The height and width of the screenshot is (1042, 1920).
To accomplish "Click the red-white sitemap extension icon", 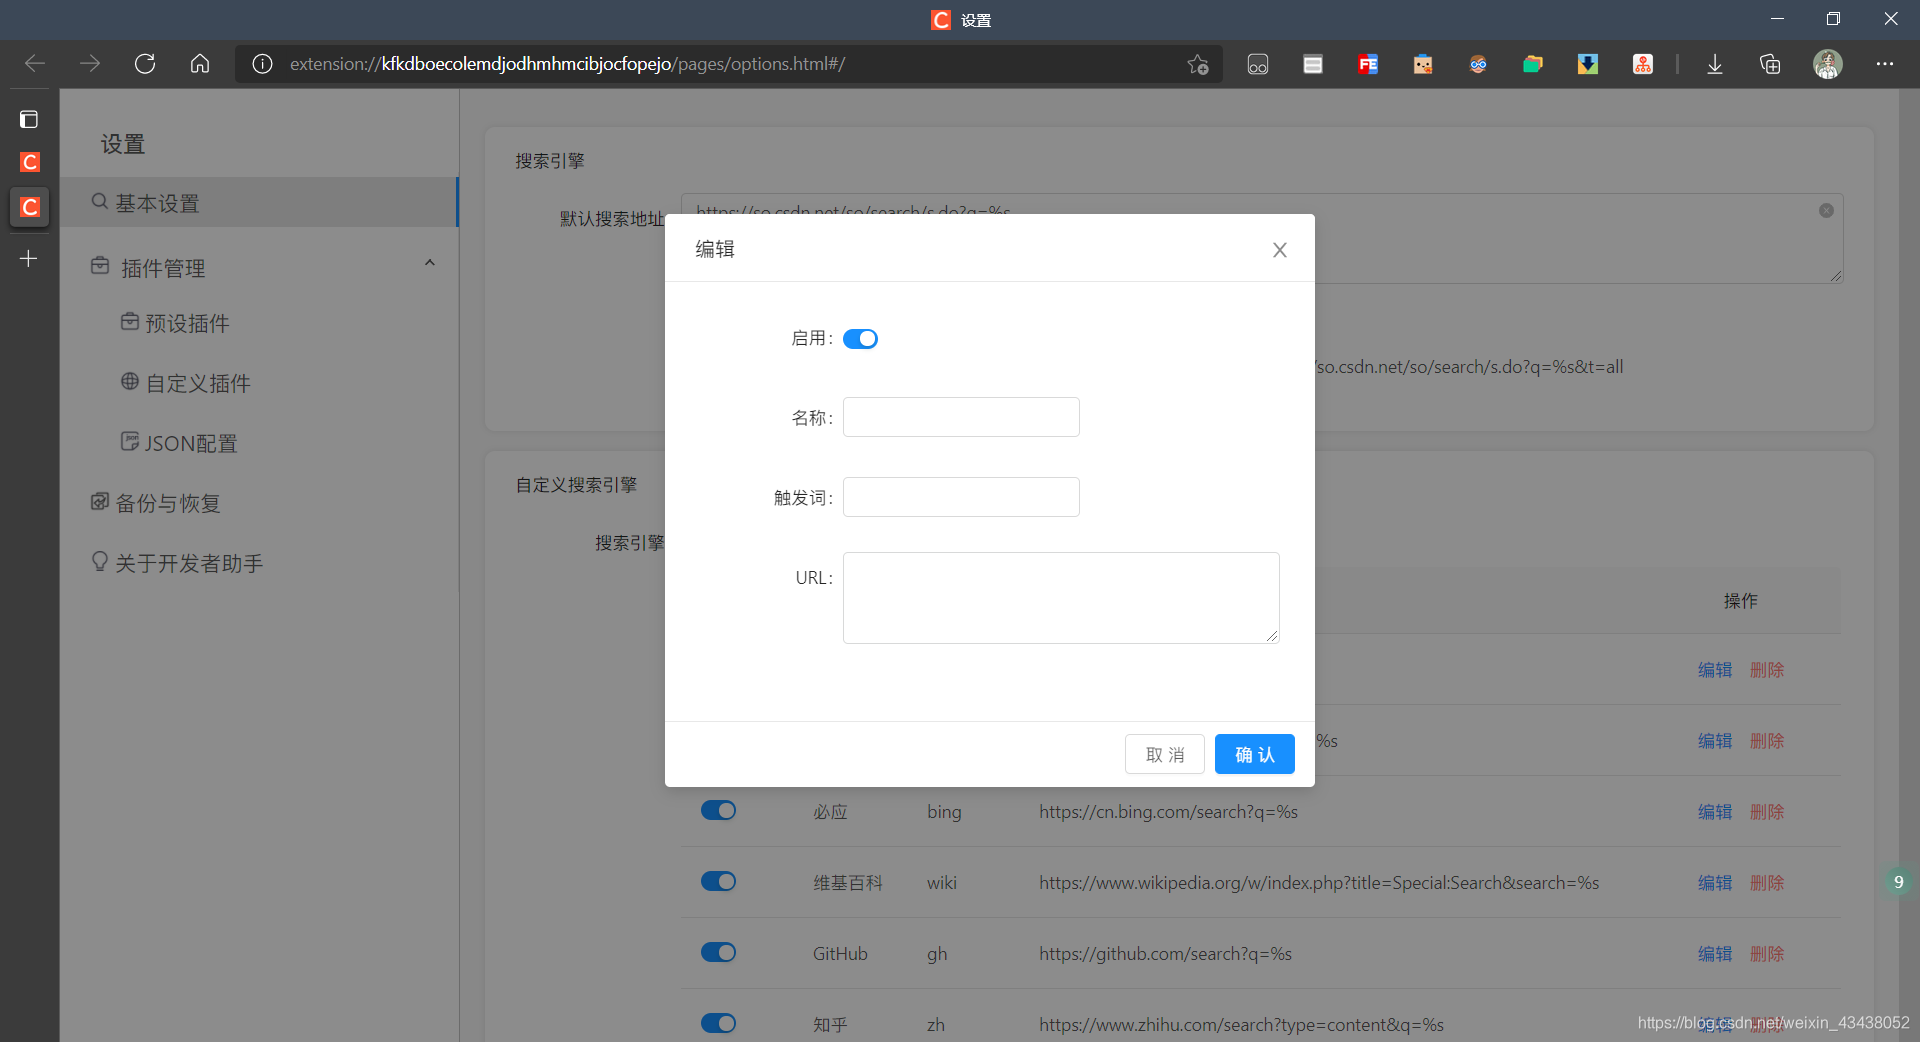I will click(x=1643, y=64).
